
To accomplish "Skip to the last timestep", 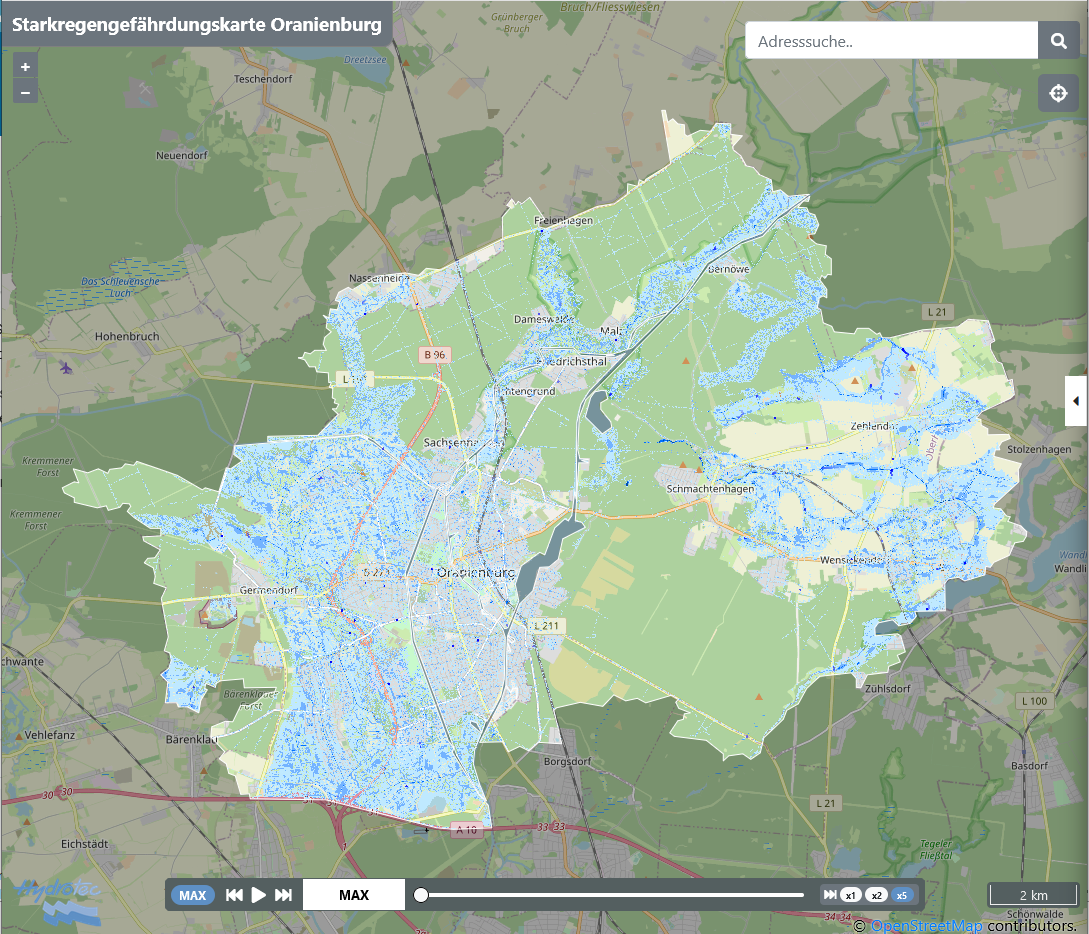I will 284,895.
